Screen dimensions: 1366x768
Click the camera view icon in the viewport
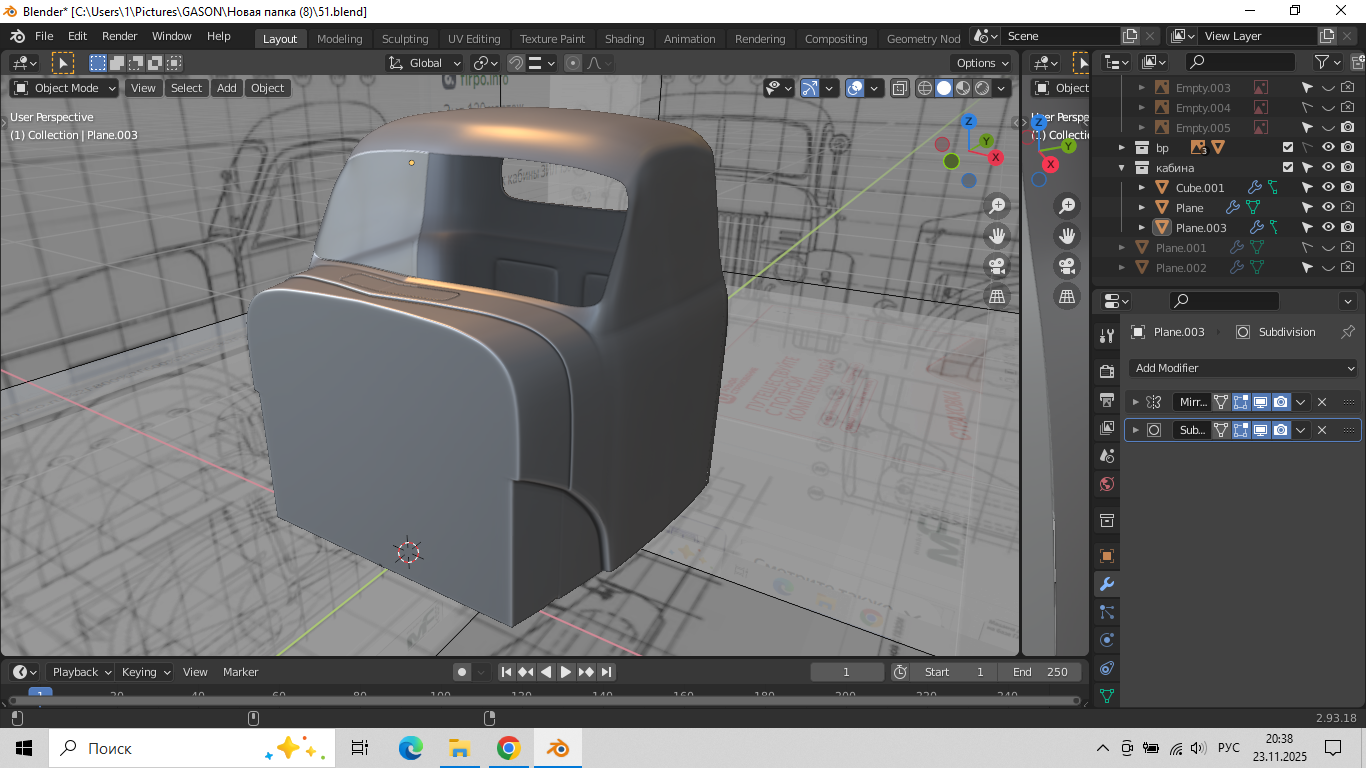point(996,266)
